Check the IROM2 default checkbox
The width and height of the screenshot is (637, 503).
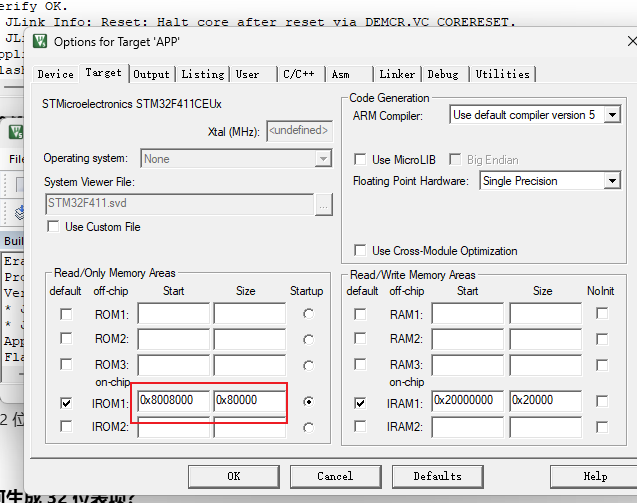[x=66, y=427]
